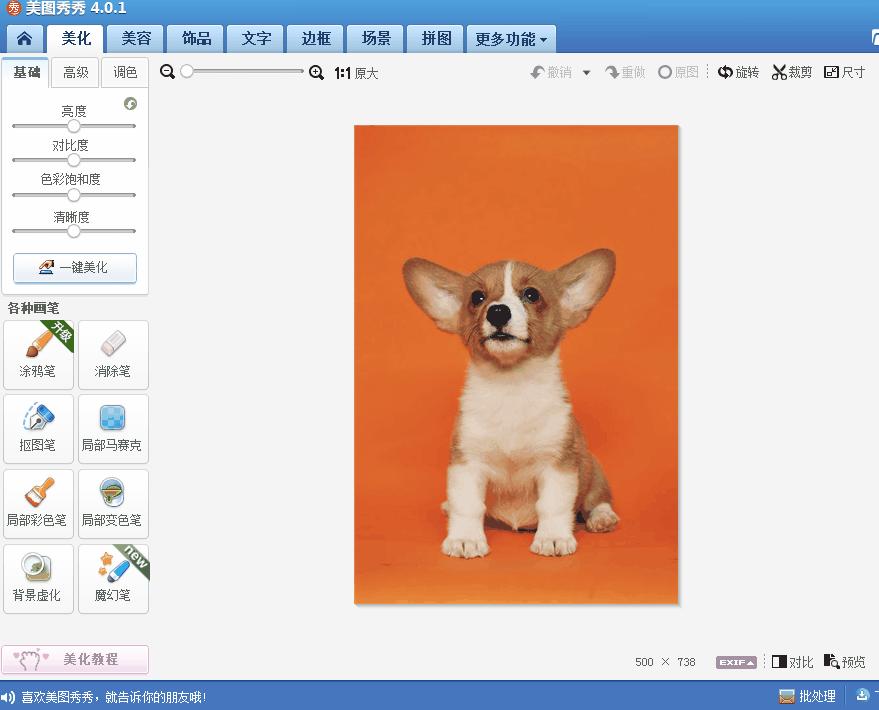Click the 亮度 brightness slider handle

coord(73,126)
